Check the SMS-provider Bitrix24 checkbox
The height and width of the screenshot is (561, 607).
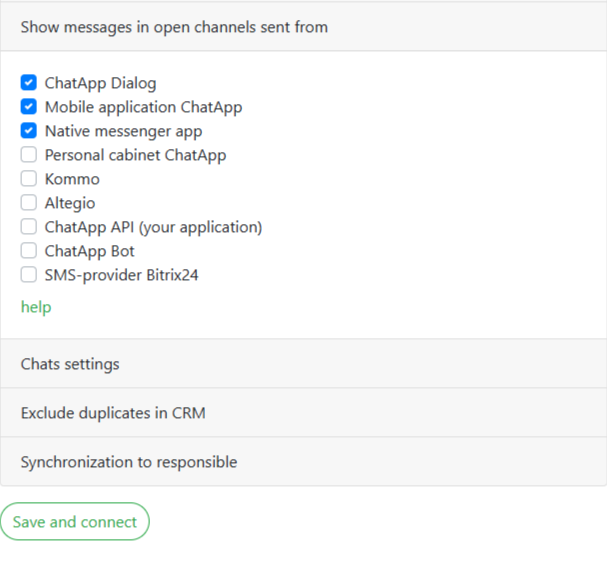tap(29, 275)
